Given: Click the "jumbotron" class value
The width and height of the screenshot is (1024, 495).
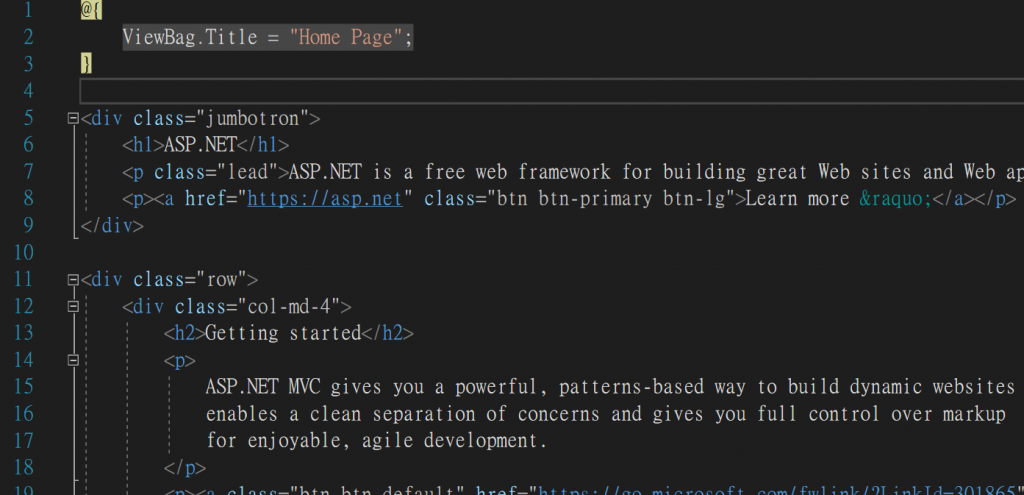Looking at the screenshot, I should pos(252,118).
